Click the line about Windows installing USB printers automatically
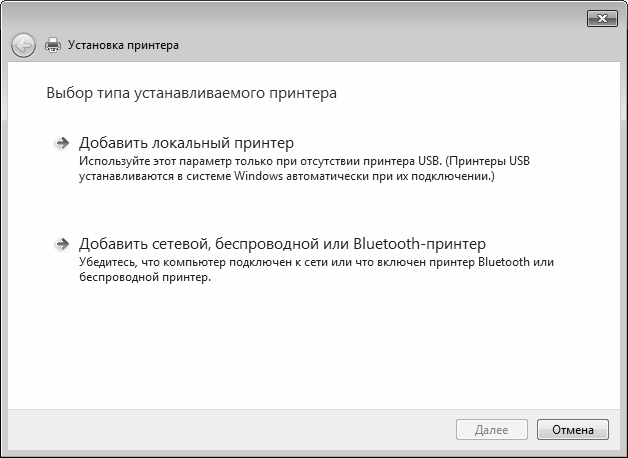The image size is (628, 458). pos(287,176)
